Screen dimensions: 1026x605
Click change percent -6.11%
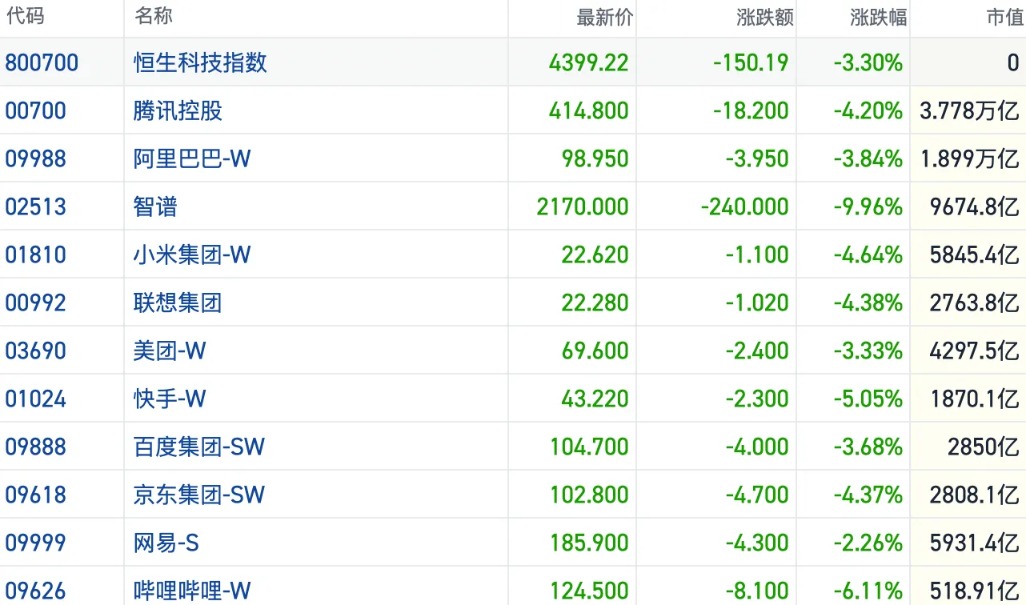[x=868, y=591]
